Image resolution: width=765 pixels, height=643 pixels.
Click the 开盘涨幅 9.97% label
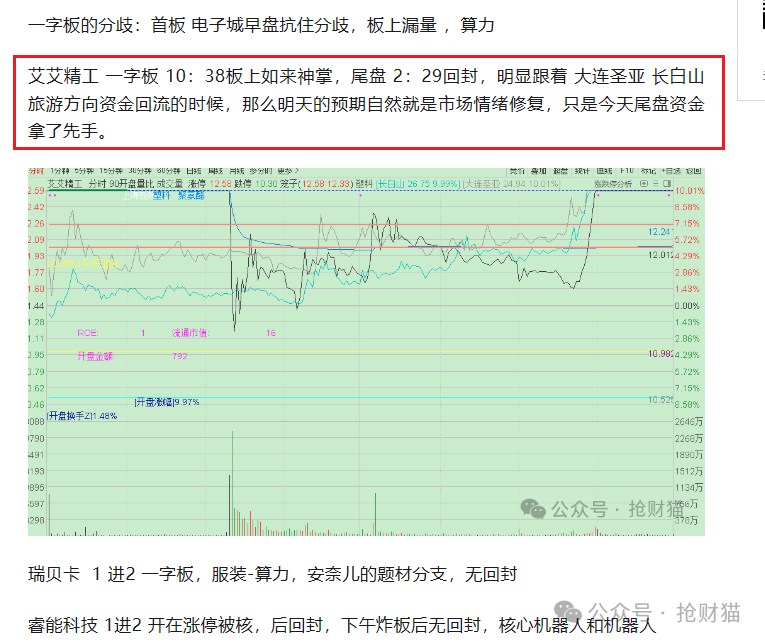(x=167, y=402)
